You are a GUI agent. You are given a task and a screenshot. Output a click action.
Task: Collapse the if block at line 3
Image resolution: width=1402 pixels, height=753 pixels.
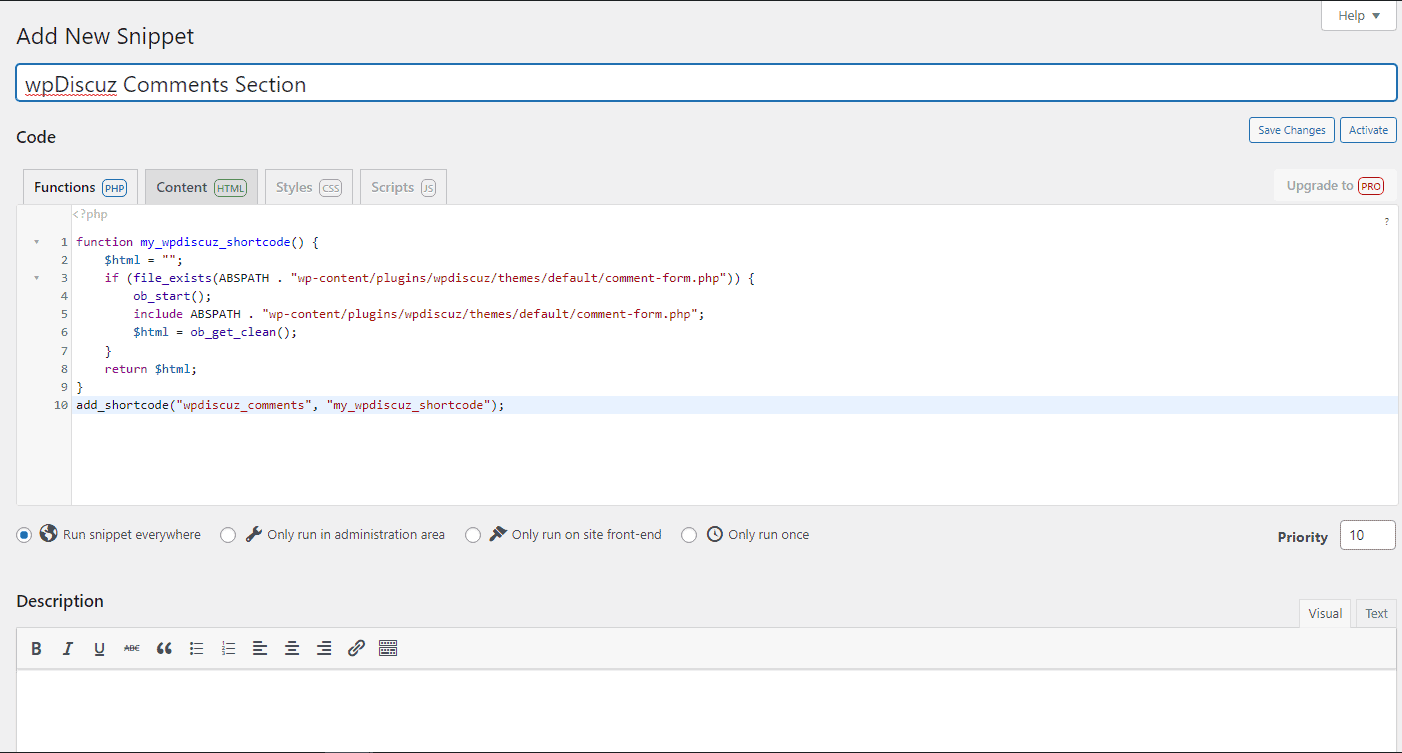pos(37,278)
